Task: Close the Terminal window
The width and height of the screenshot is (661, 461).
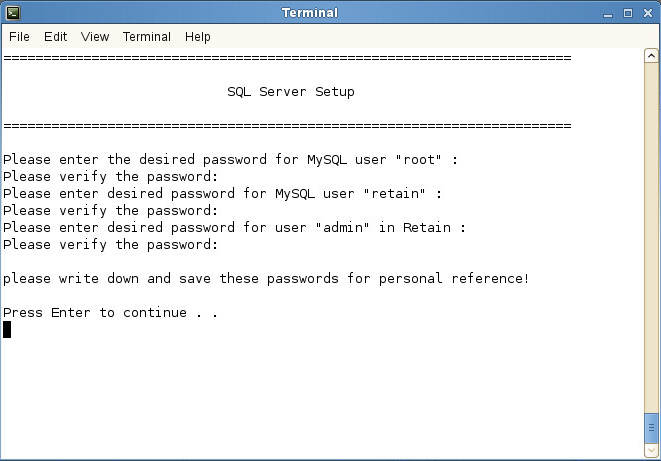Action: point(648,13)
